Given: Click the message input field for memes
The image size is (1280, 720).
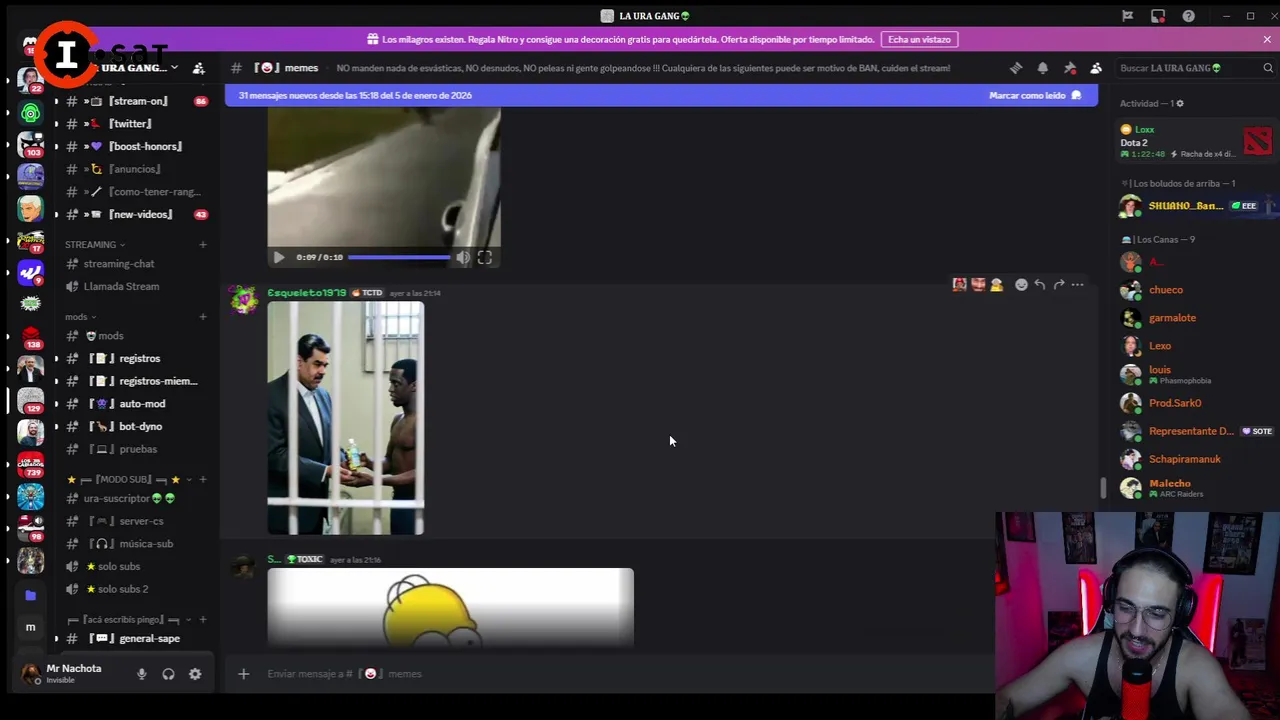Looking at the screenshot, I should [x=620, y=674].
